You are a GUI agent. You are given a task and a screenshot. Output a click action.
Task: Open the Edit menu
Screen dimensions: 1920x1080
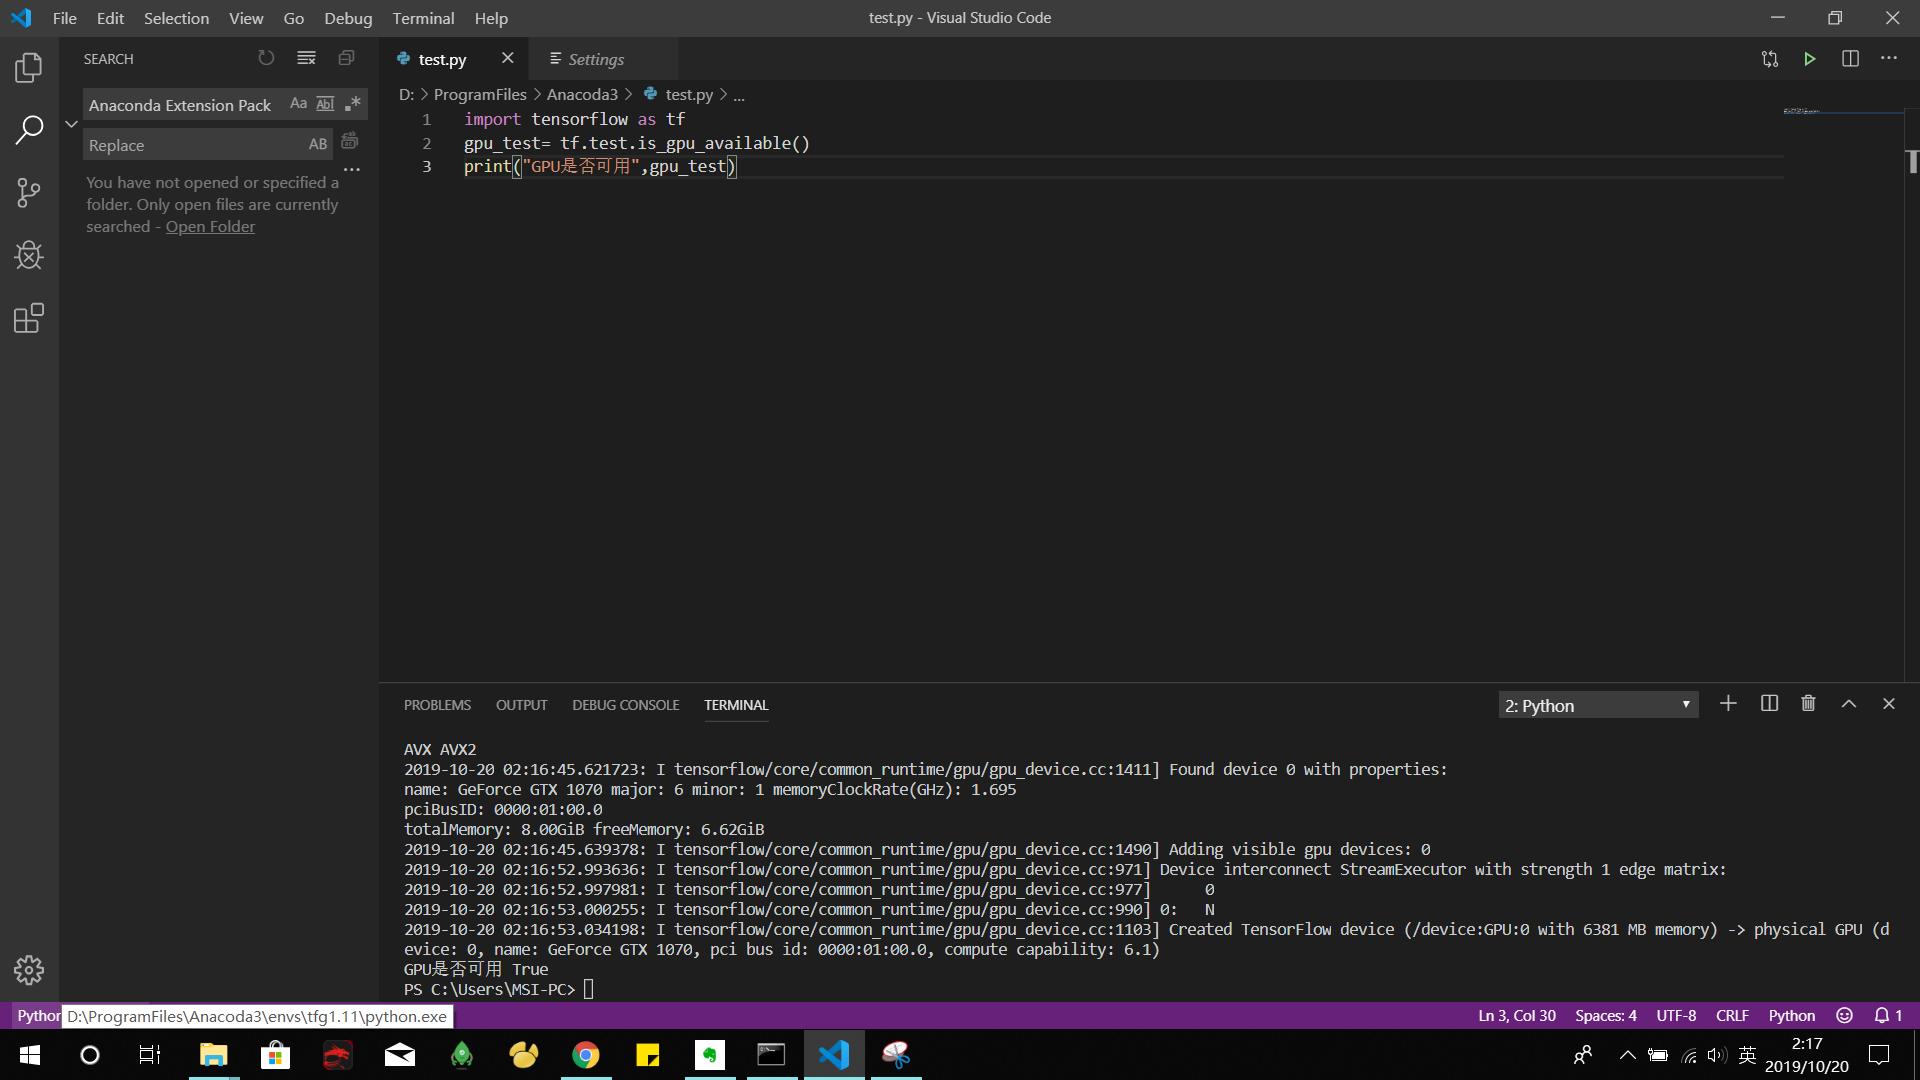tap(110, 18)
